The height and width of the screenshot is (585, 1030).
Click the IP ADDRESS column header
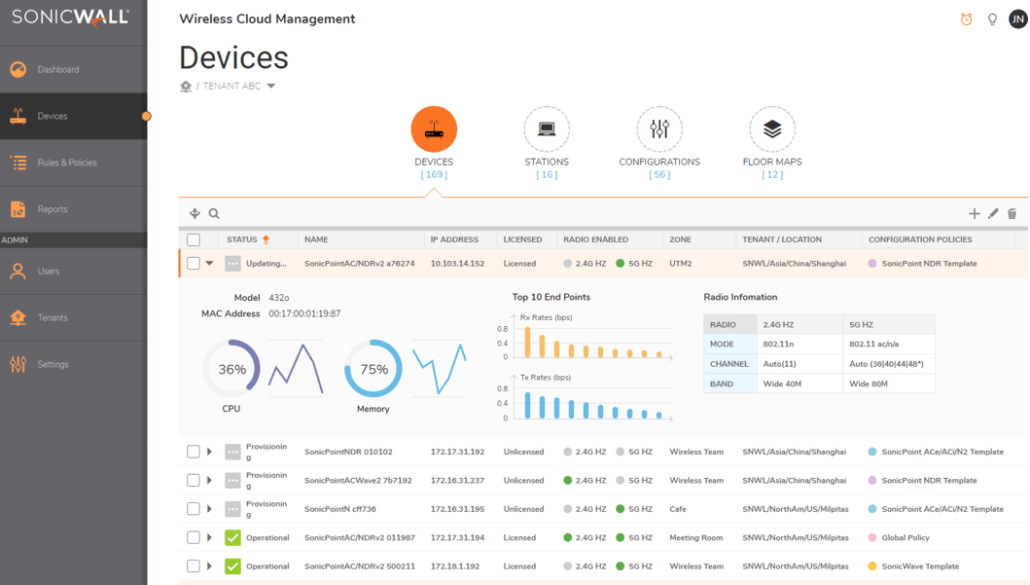pyautogui.click(x=455, y=240)
